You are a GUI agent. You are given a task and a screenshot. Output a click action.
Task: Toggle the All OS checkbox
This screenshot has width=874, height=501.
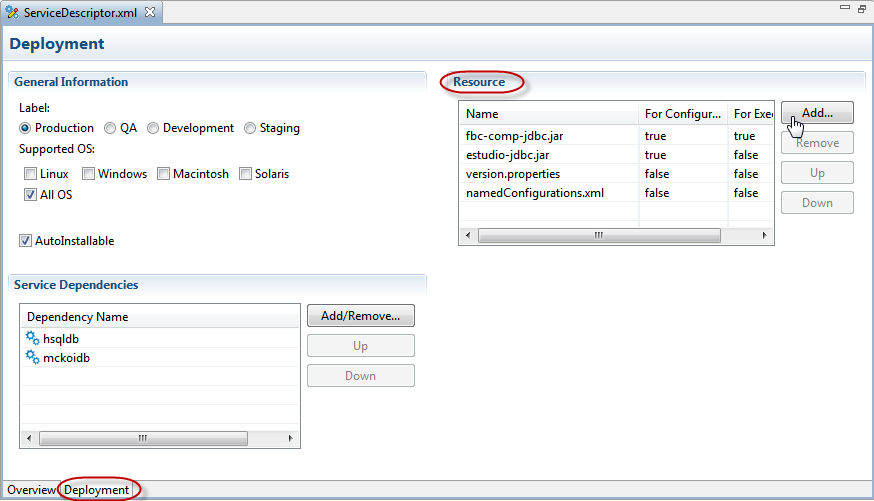click(x=31, y=195)
